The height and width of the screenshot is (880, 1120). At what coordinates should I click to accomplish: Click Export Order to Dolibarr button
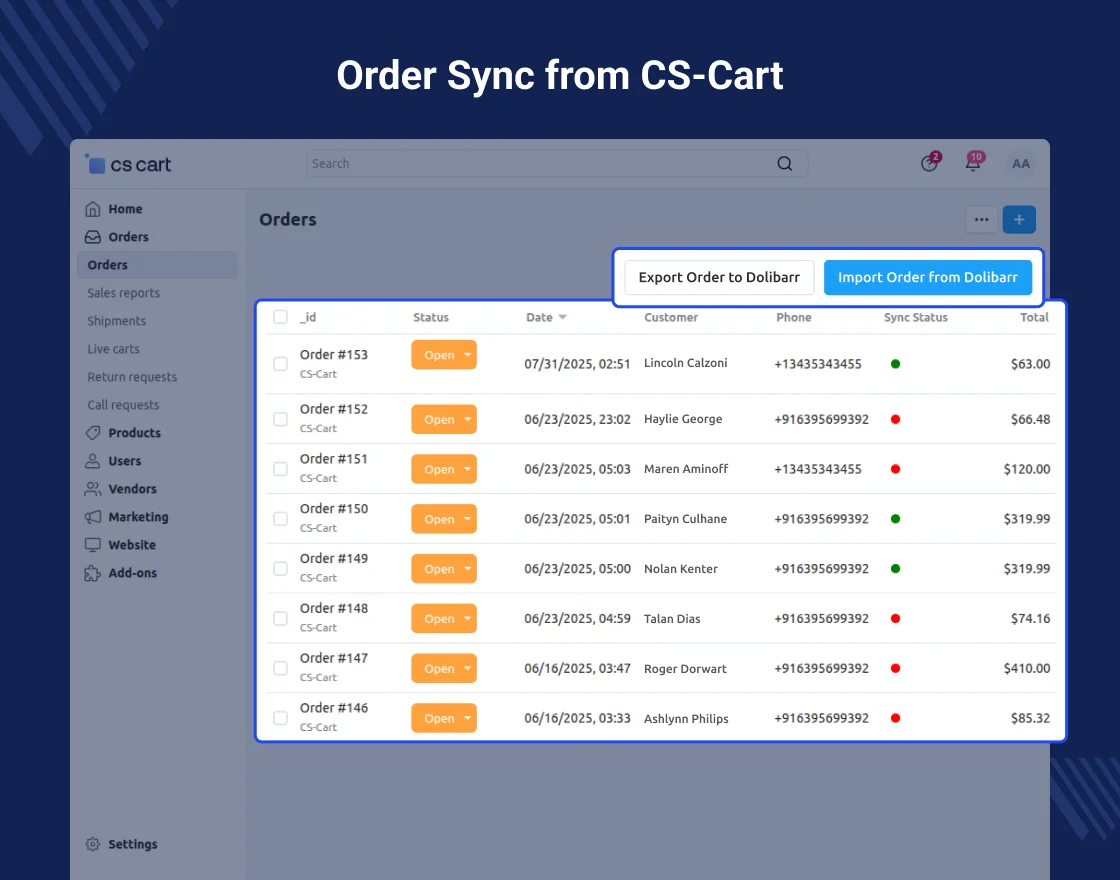click(719, 277)
